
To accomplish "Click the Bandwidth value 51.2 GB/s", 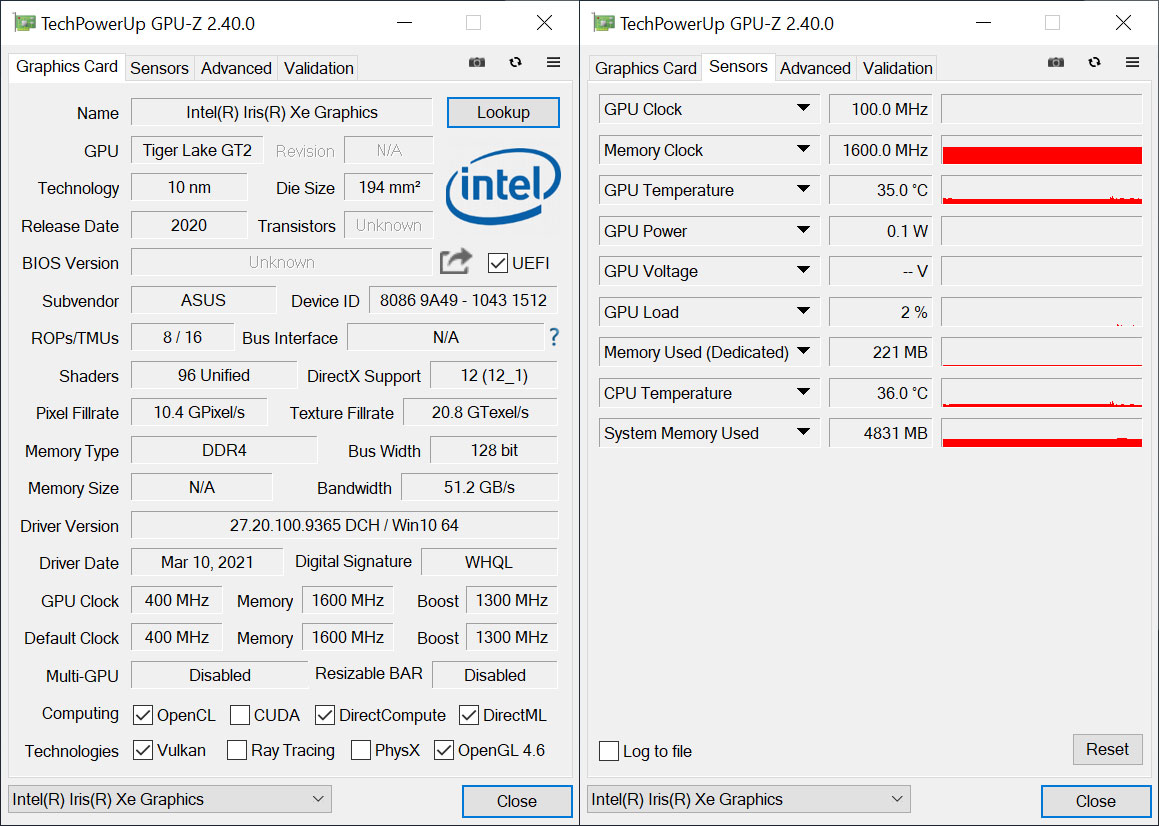I will click(480, 487).
